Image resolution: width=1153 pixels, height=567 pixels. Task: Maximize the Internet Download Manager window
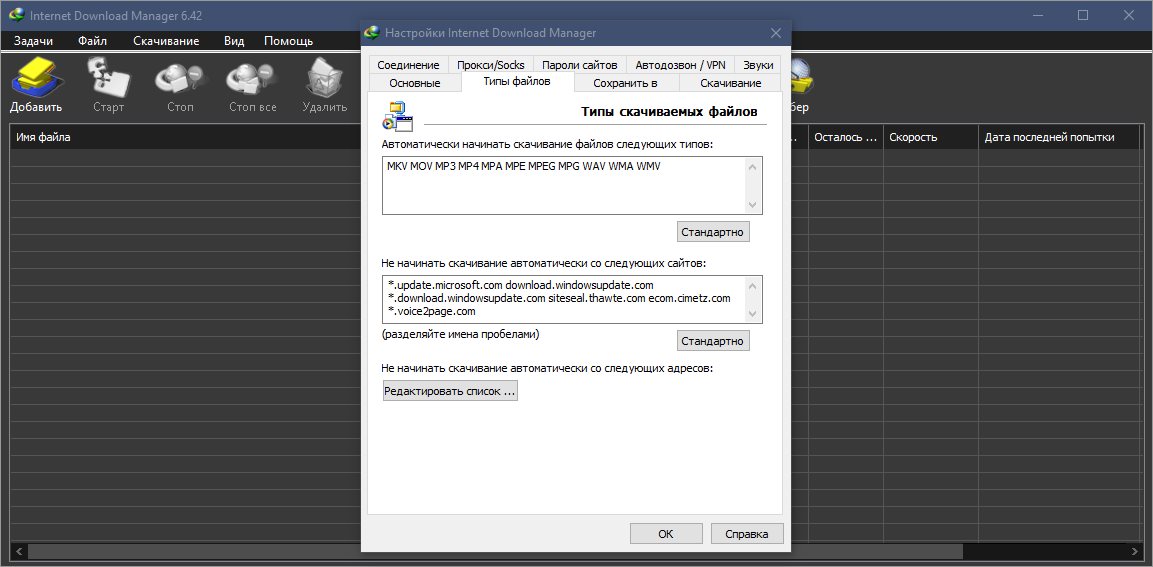[1082, 15]
